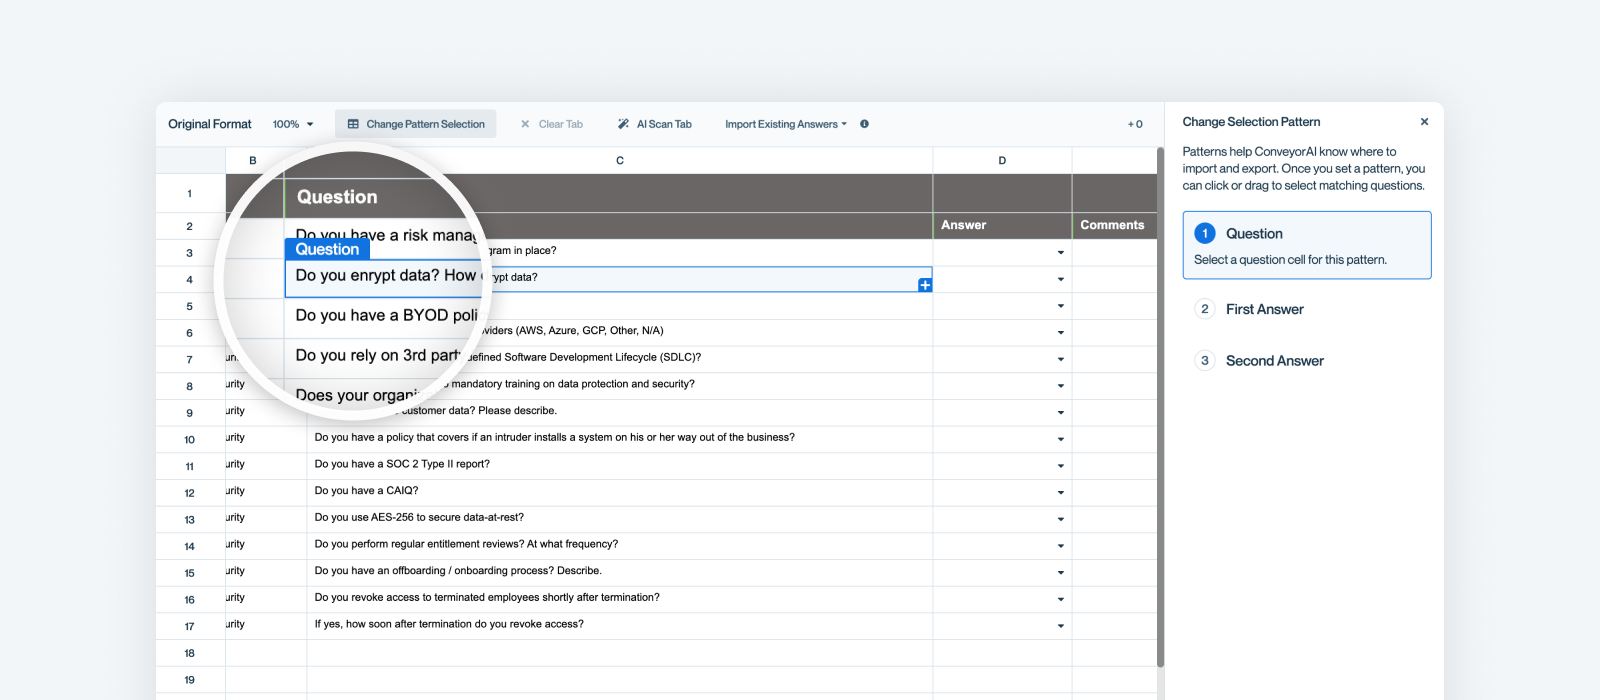Click 'Do you perform regular entitlement reviews' cell
The height and width of the screenshot is (700, 1600).
(620, 544)
